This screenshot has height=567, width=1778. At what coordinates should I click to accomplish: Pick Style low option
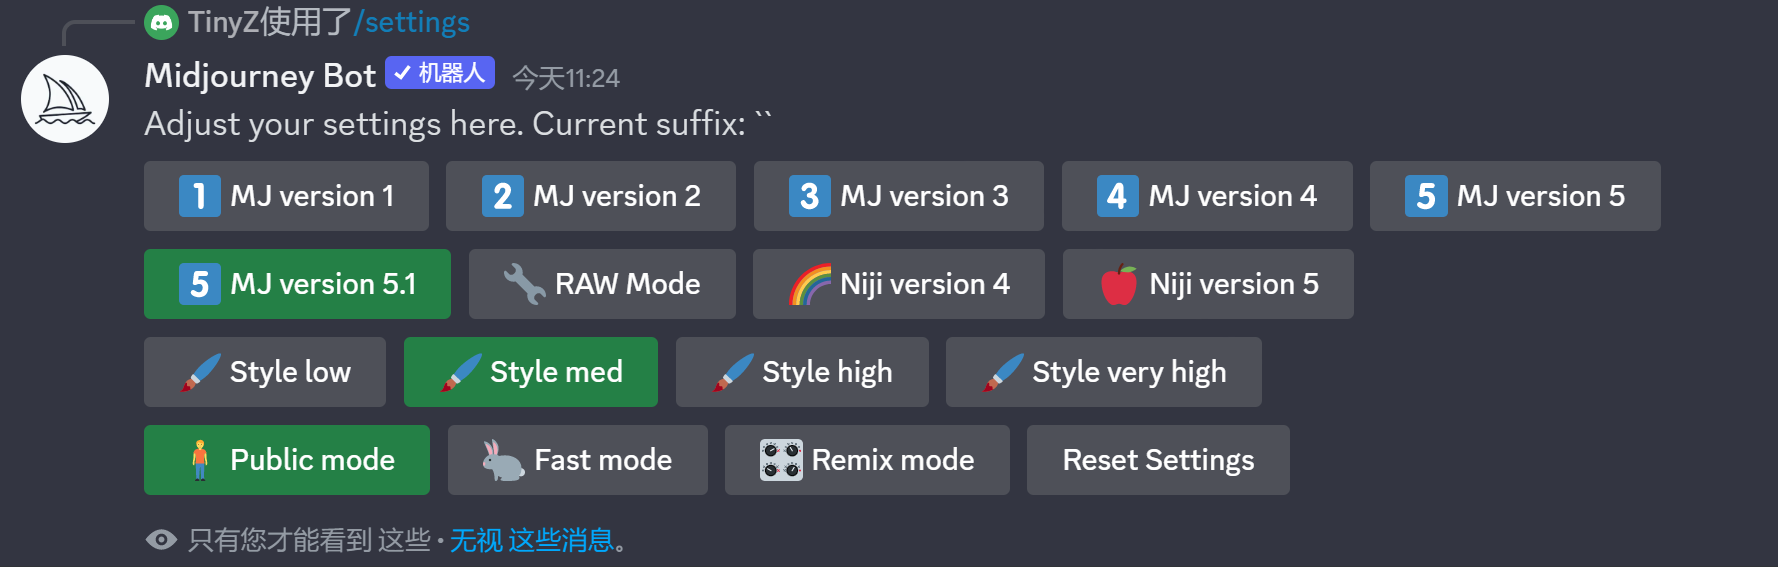pos(265,372)
